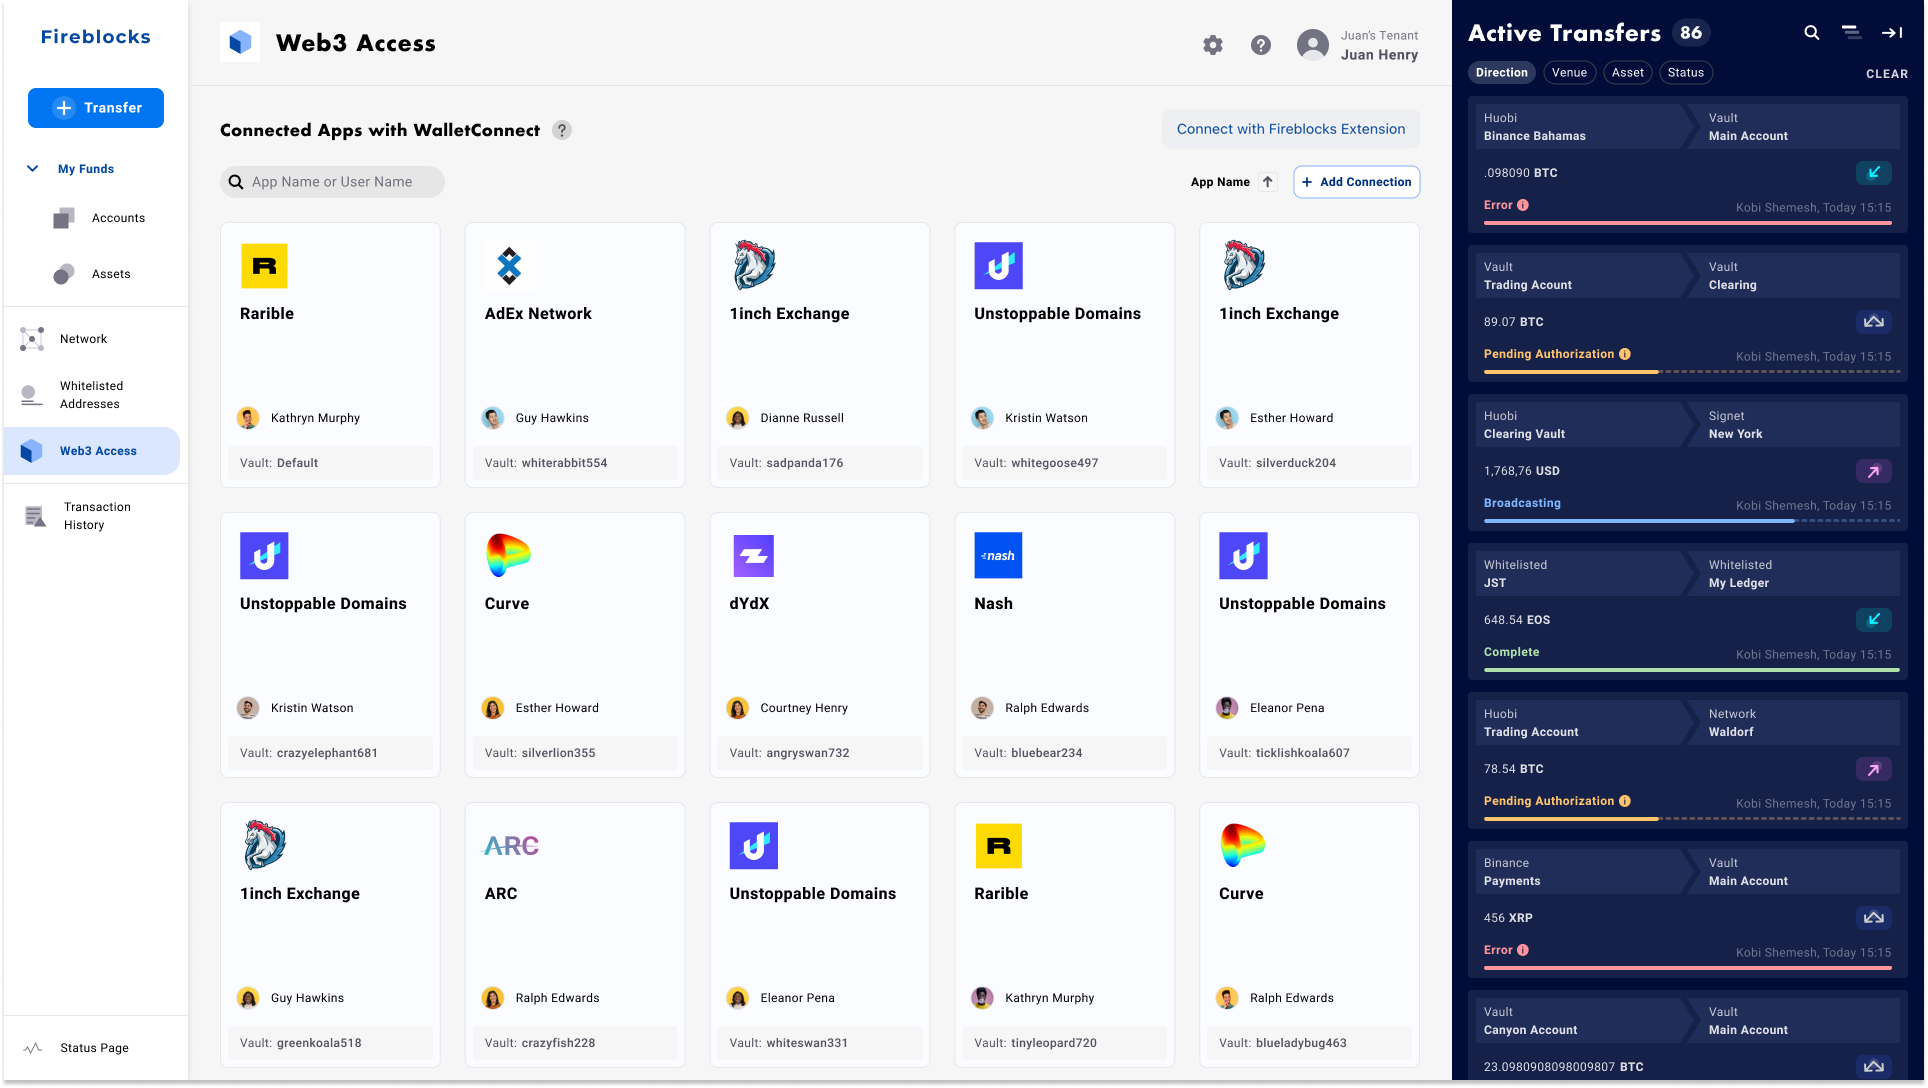
Task: Go to Accounts in sidebar
Action: pyautogui.click(x=118, y=218)
